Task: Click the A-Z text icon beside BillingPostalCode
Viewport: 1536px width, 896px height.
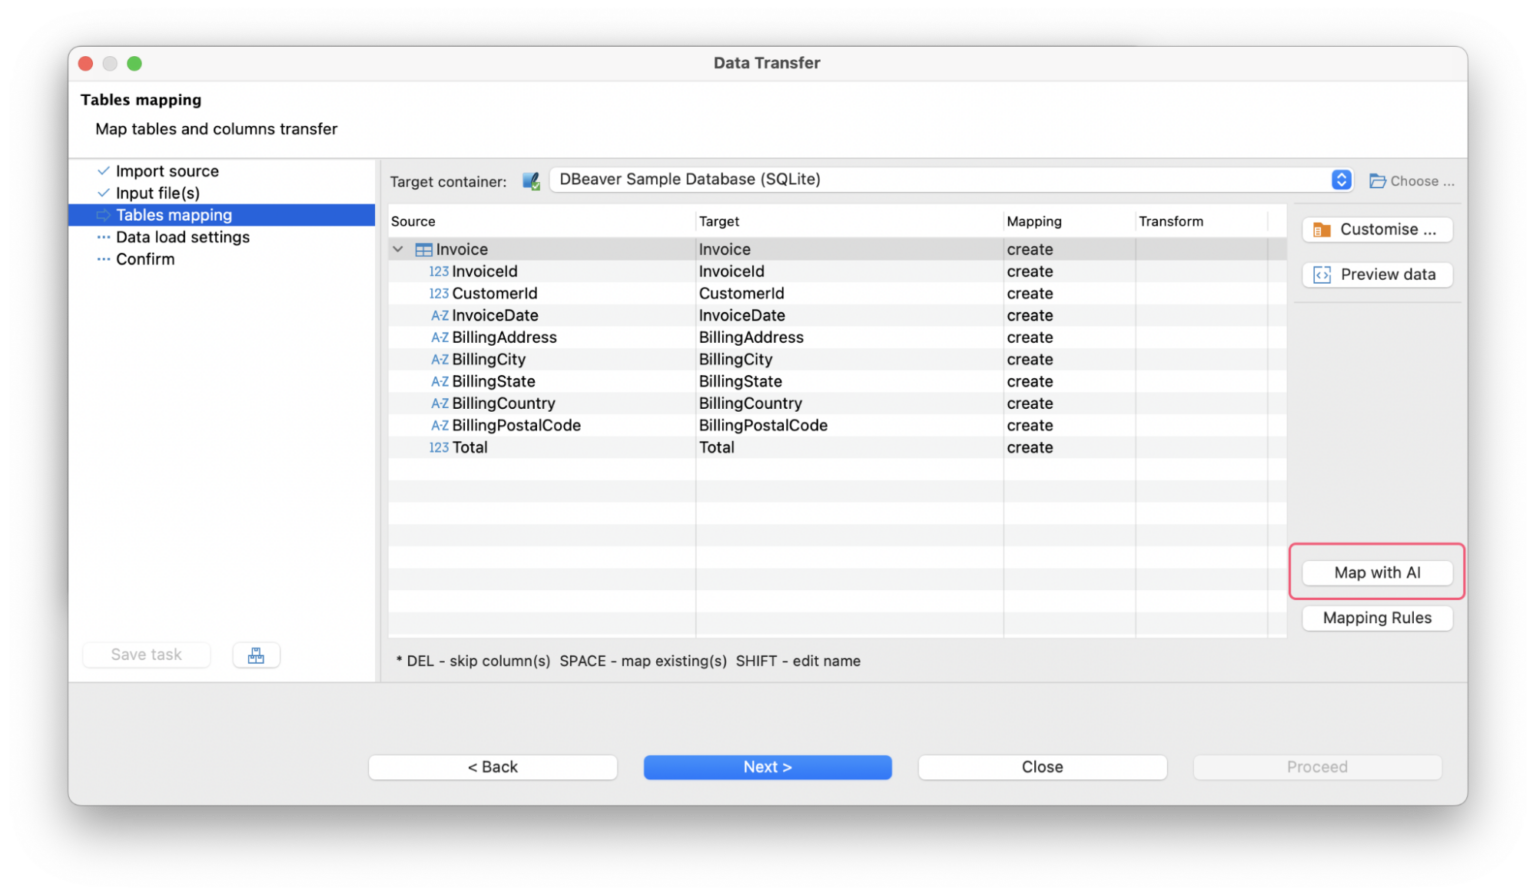Action: coord(439,425)
